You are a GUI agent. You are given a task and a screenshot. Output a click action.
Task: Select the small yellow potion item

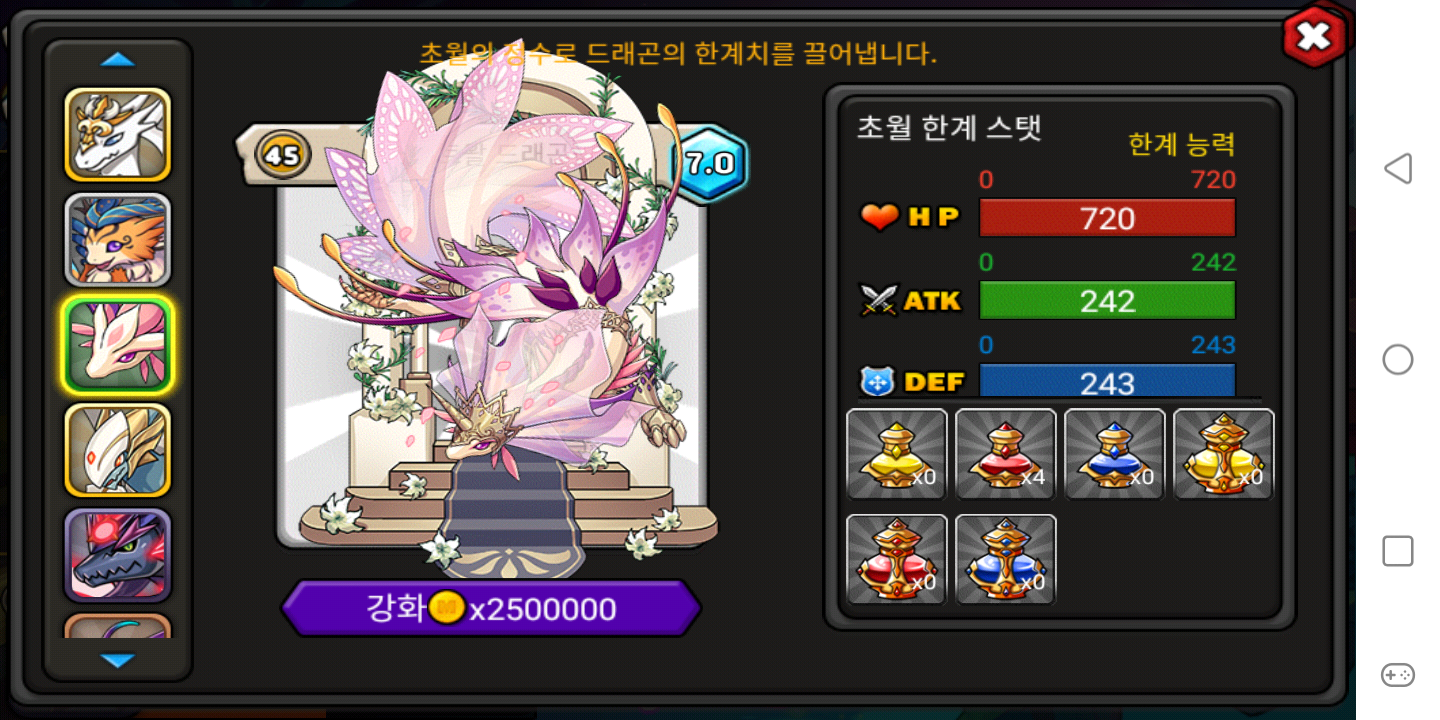[x=896, y=454]
